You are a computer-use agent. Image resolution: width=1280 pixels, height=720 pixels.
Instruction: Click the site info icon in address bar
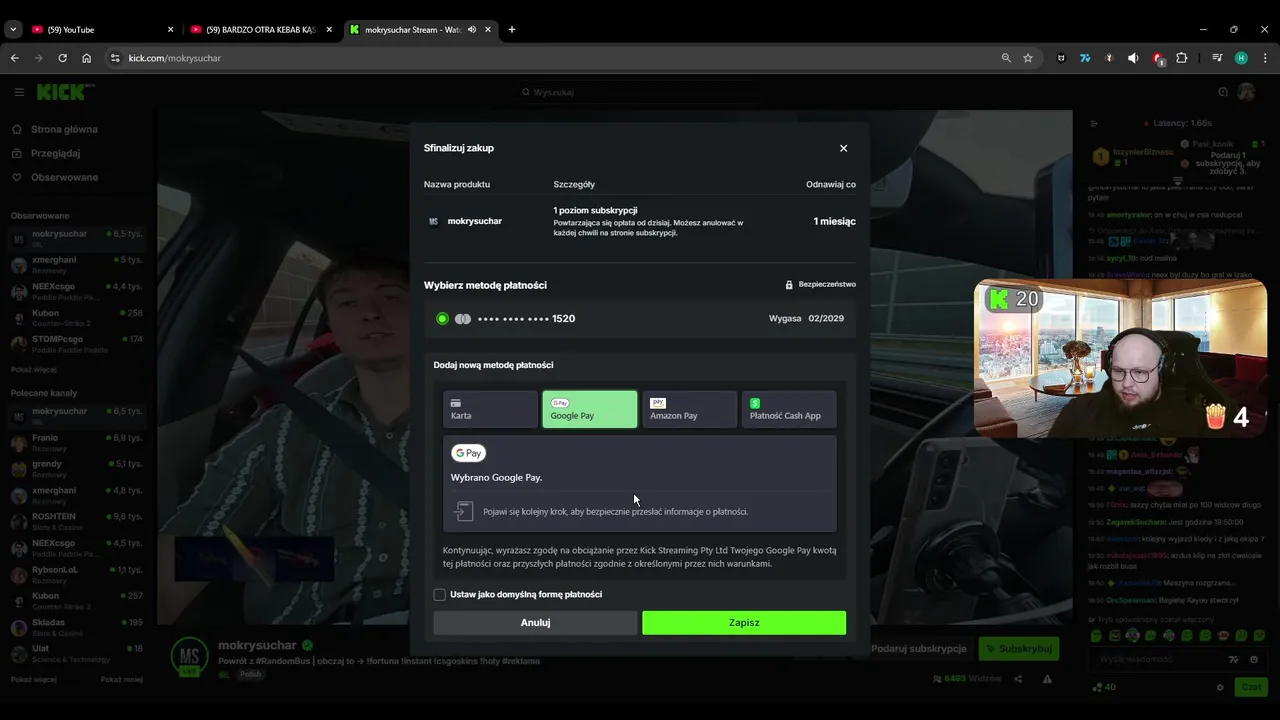[x=115, y=58]
